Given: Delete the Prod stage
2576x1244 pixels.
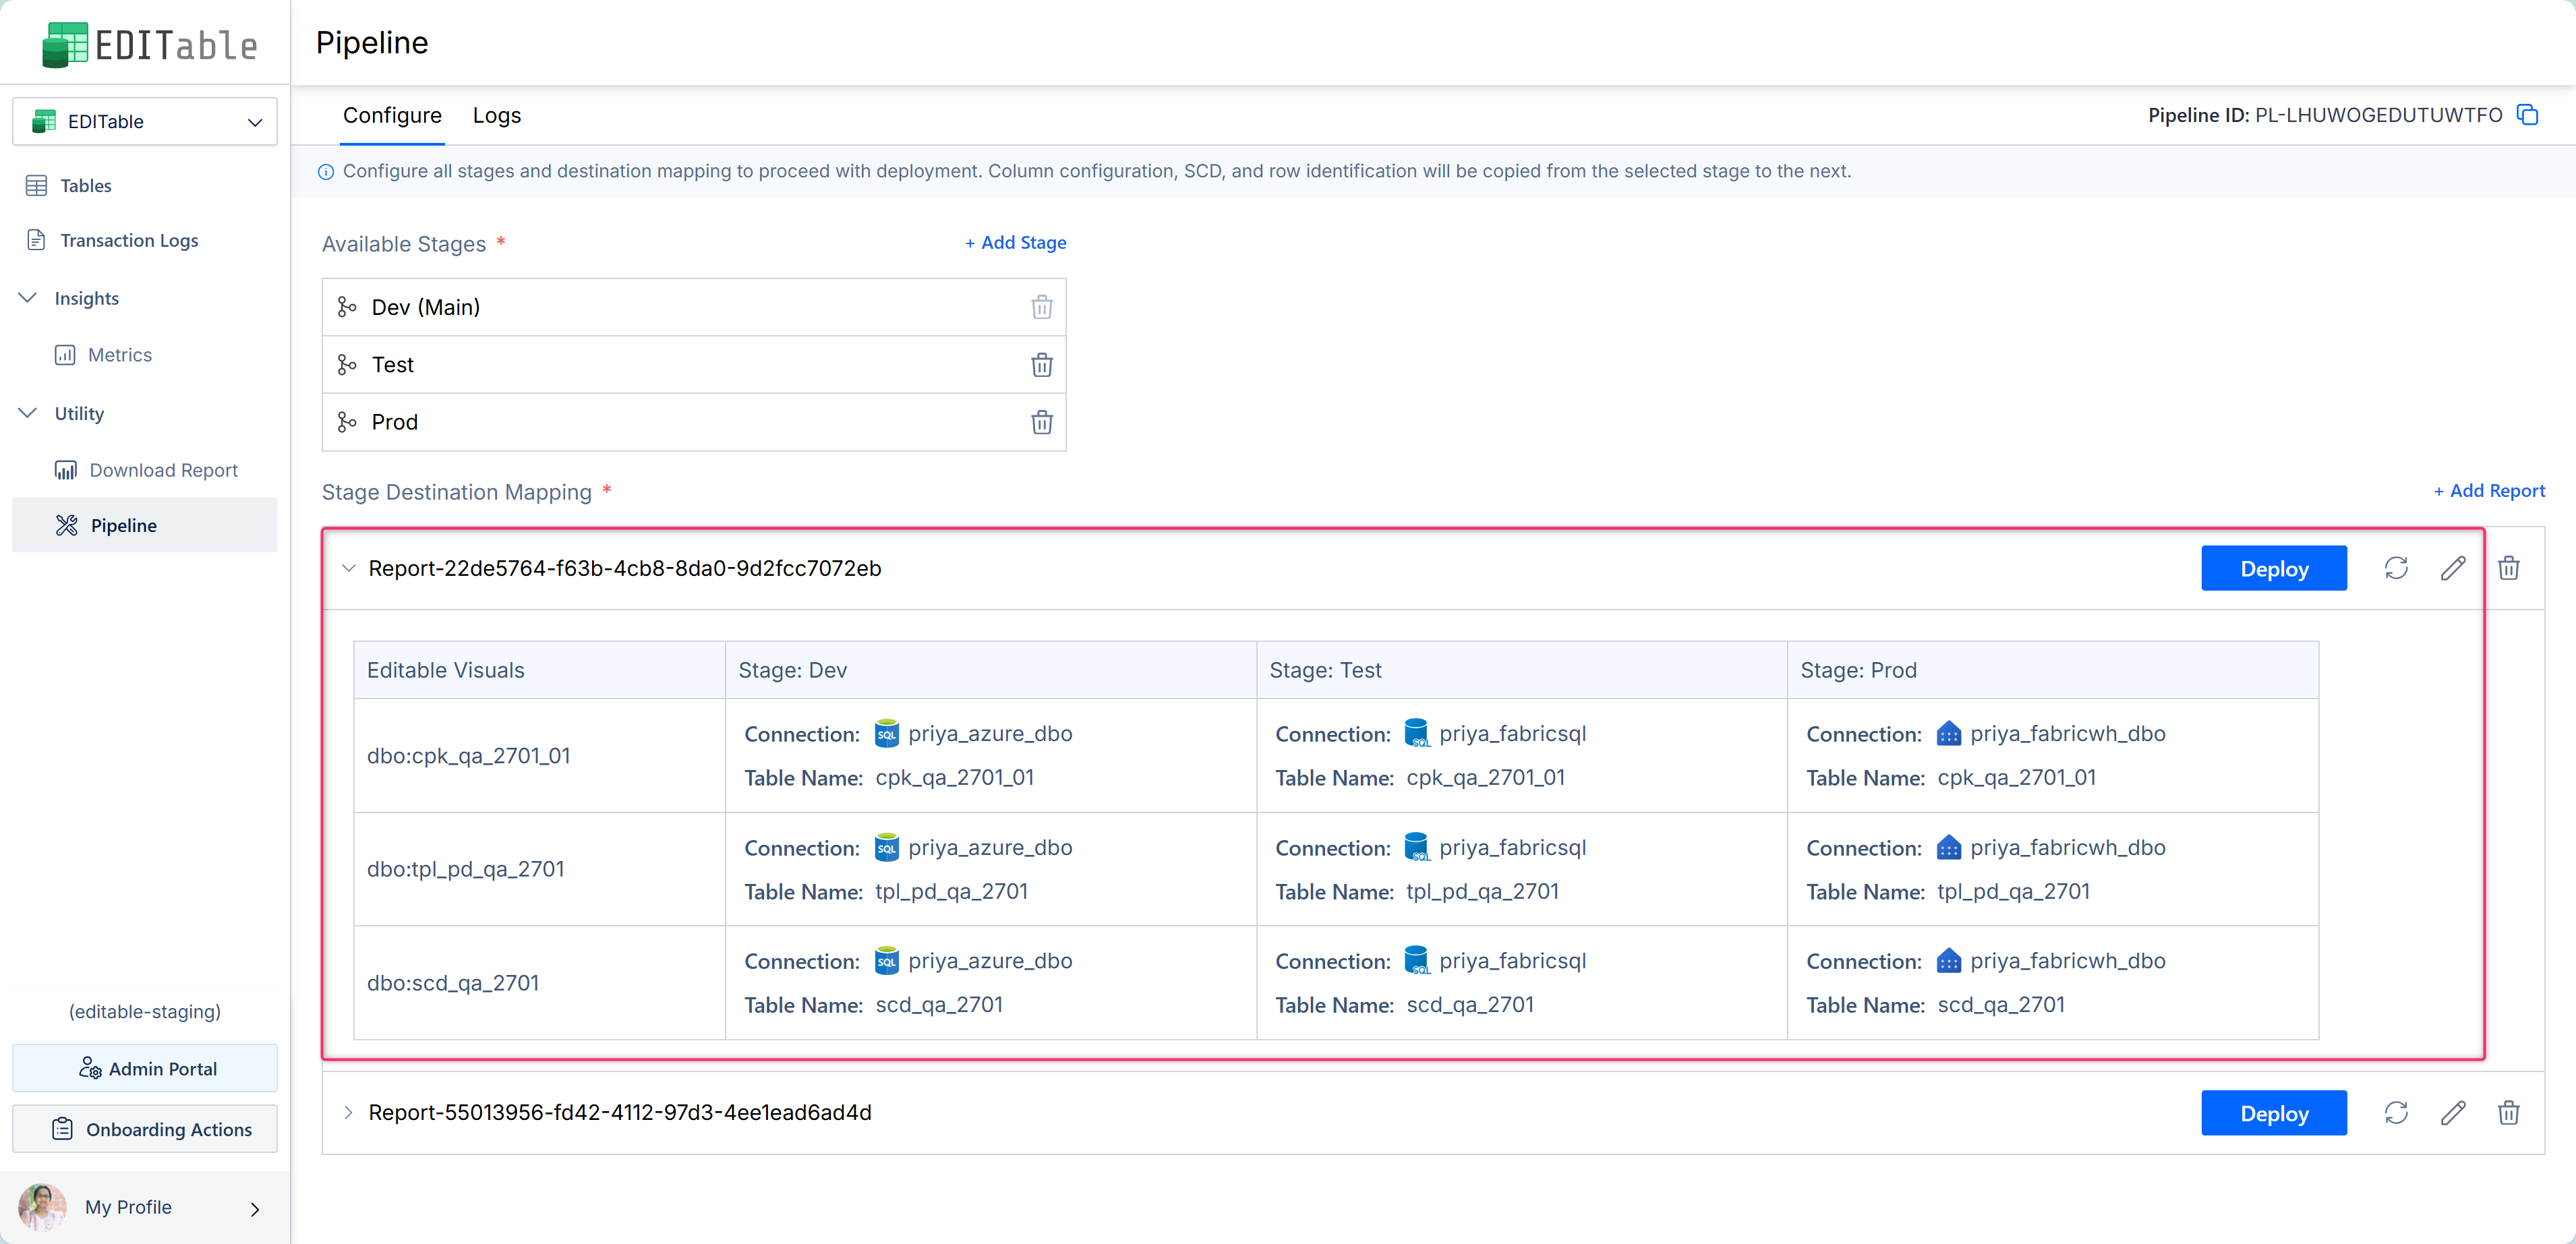Looking at the screenshot, I should tap(1041, 422).
